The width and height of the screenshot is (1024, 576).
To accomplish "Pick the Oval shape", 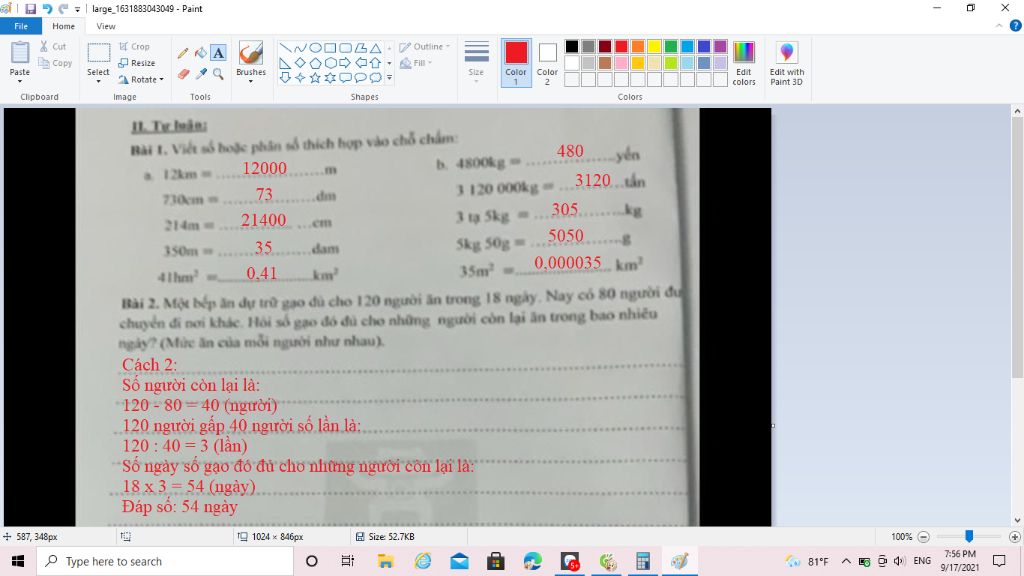I will pos(315,48).
